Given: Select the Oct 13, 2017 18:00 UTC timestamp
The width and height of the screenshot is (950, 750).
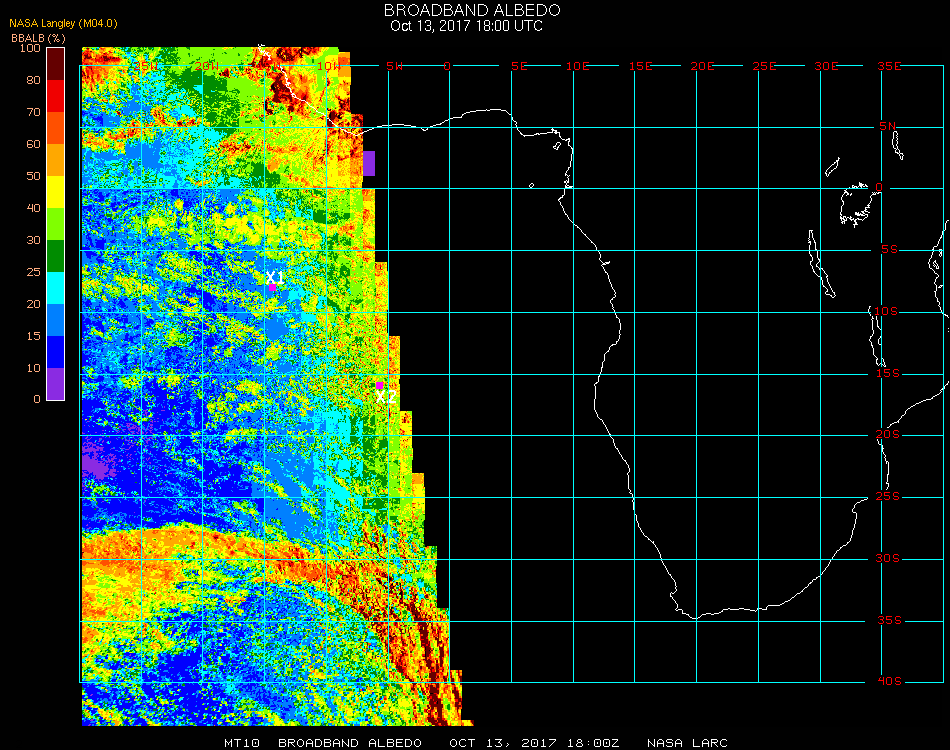Looking at the screenshot, I should [466, 26].
